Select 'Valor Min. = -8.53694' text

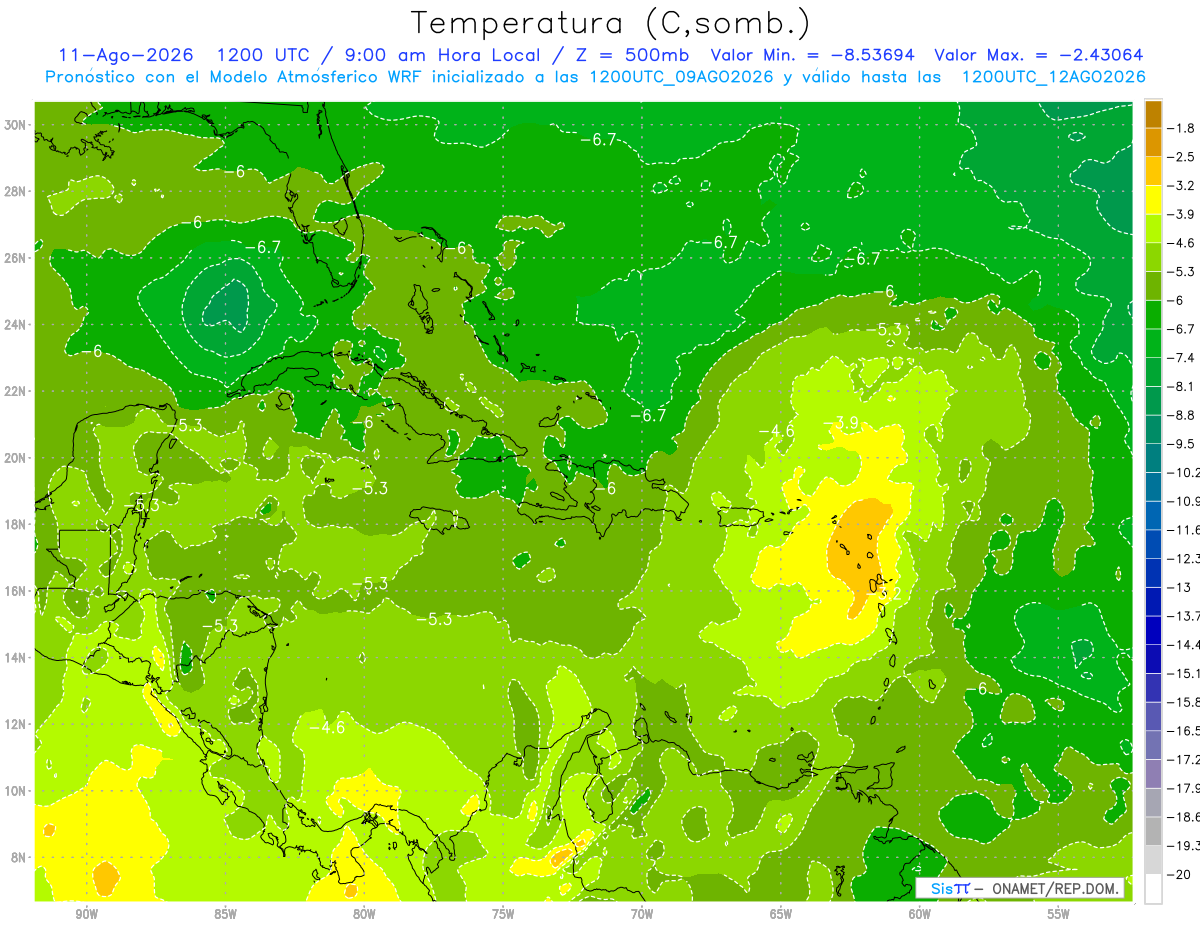[812, 55]
